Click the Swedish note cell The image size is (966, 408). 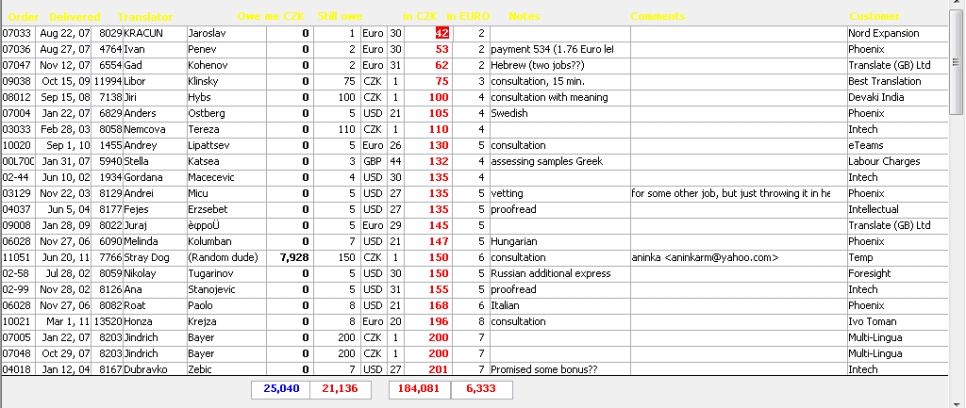click(560, 113)
